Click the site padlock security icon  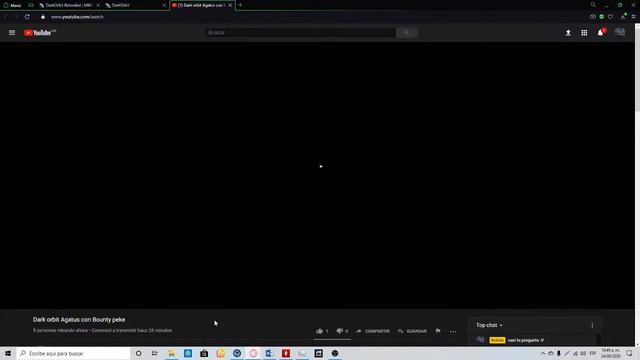pyautogui.click(x=43, y=17)
